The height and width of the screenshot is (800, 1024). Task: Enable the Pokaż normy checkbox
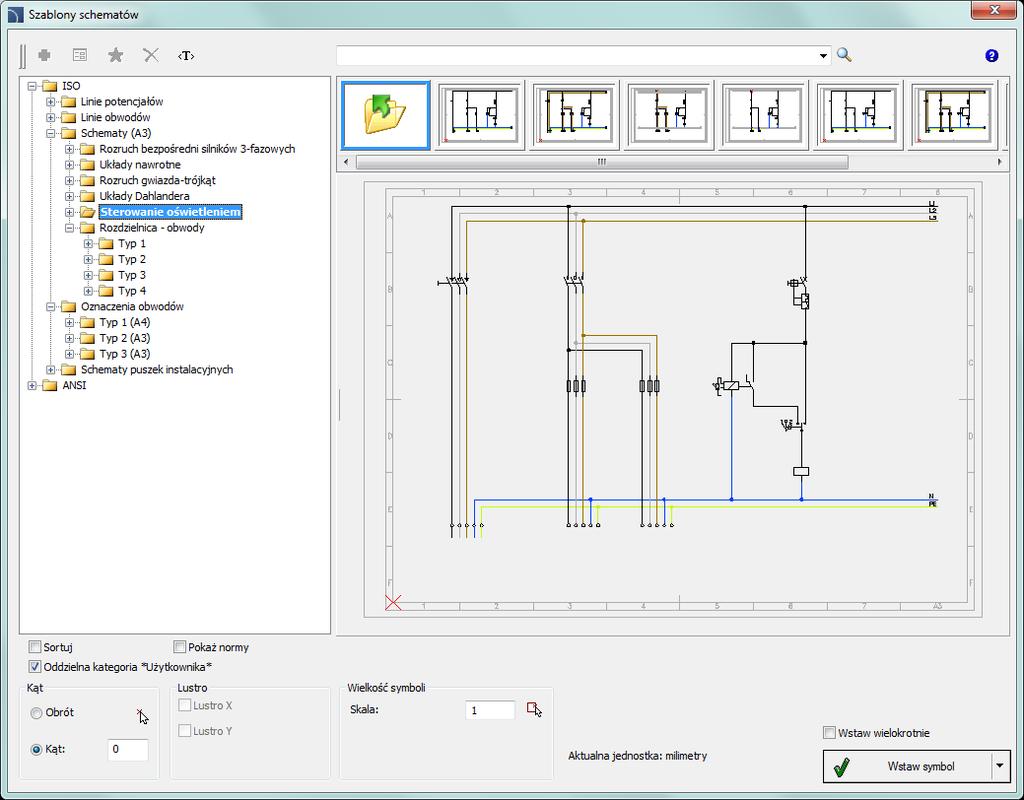[x=180, y=647]
